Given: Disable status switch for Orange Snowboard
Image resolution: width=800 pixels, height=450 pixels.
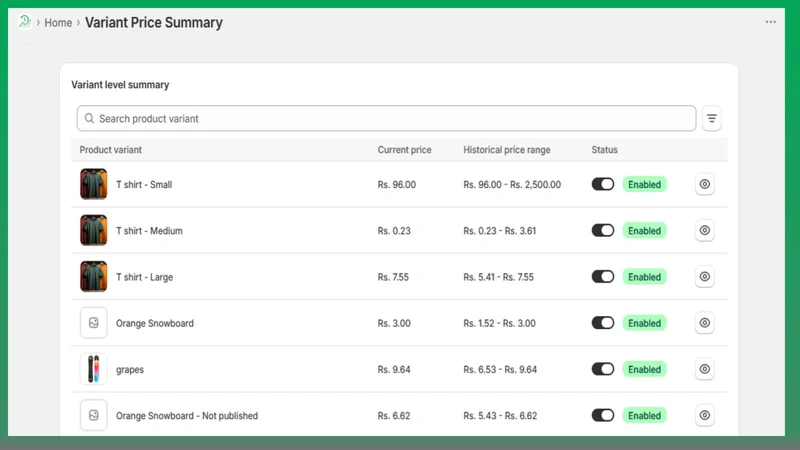Looking at the screenshot, I should tap(603, 323).
